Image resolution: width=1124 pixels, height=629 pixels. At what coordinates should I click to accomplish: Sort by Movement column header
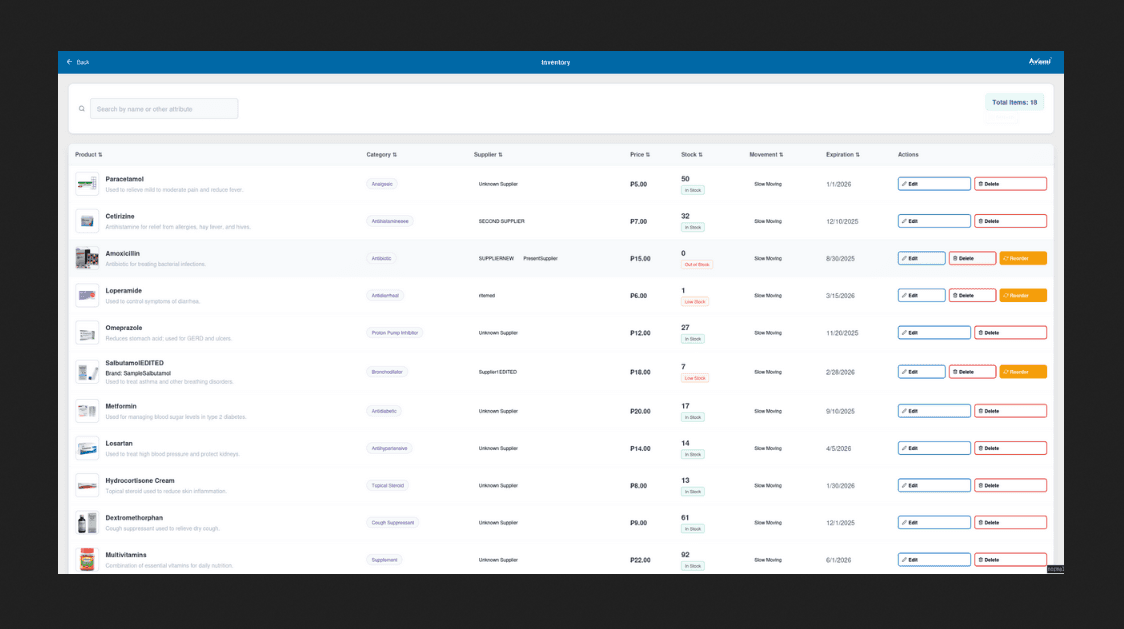point(766,155)
